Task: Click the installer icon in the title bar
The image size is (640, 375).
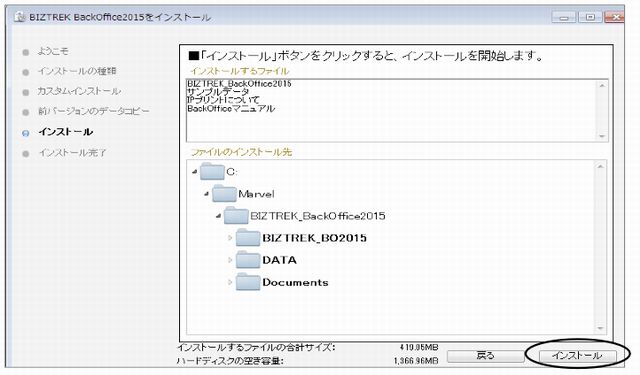Action: [x=19, y=17]
